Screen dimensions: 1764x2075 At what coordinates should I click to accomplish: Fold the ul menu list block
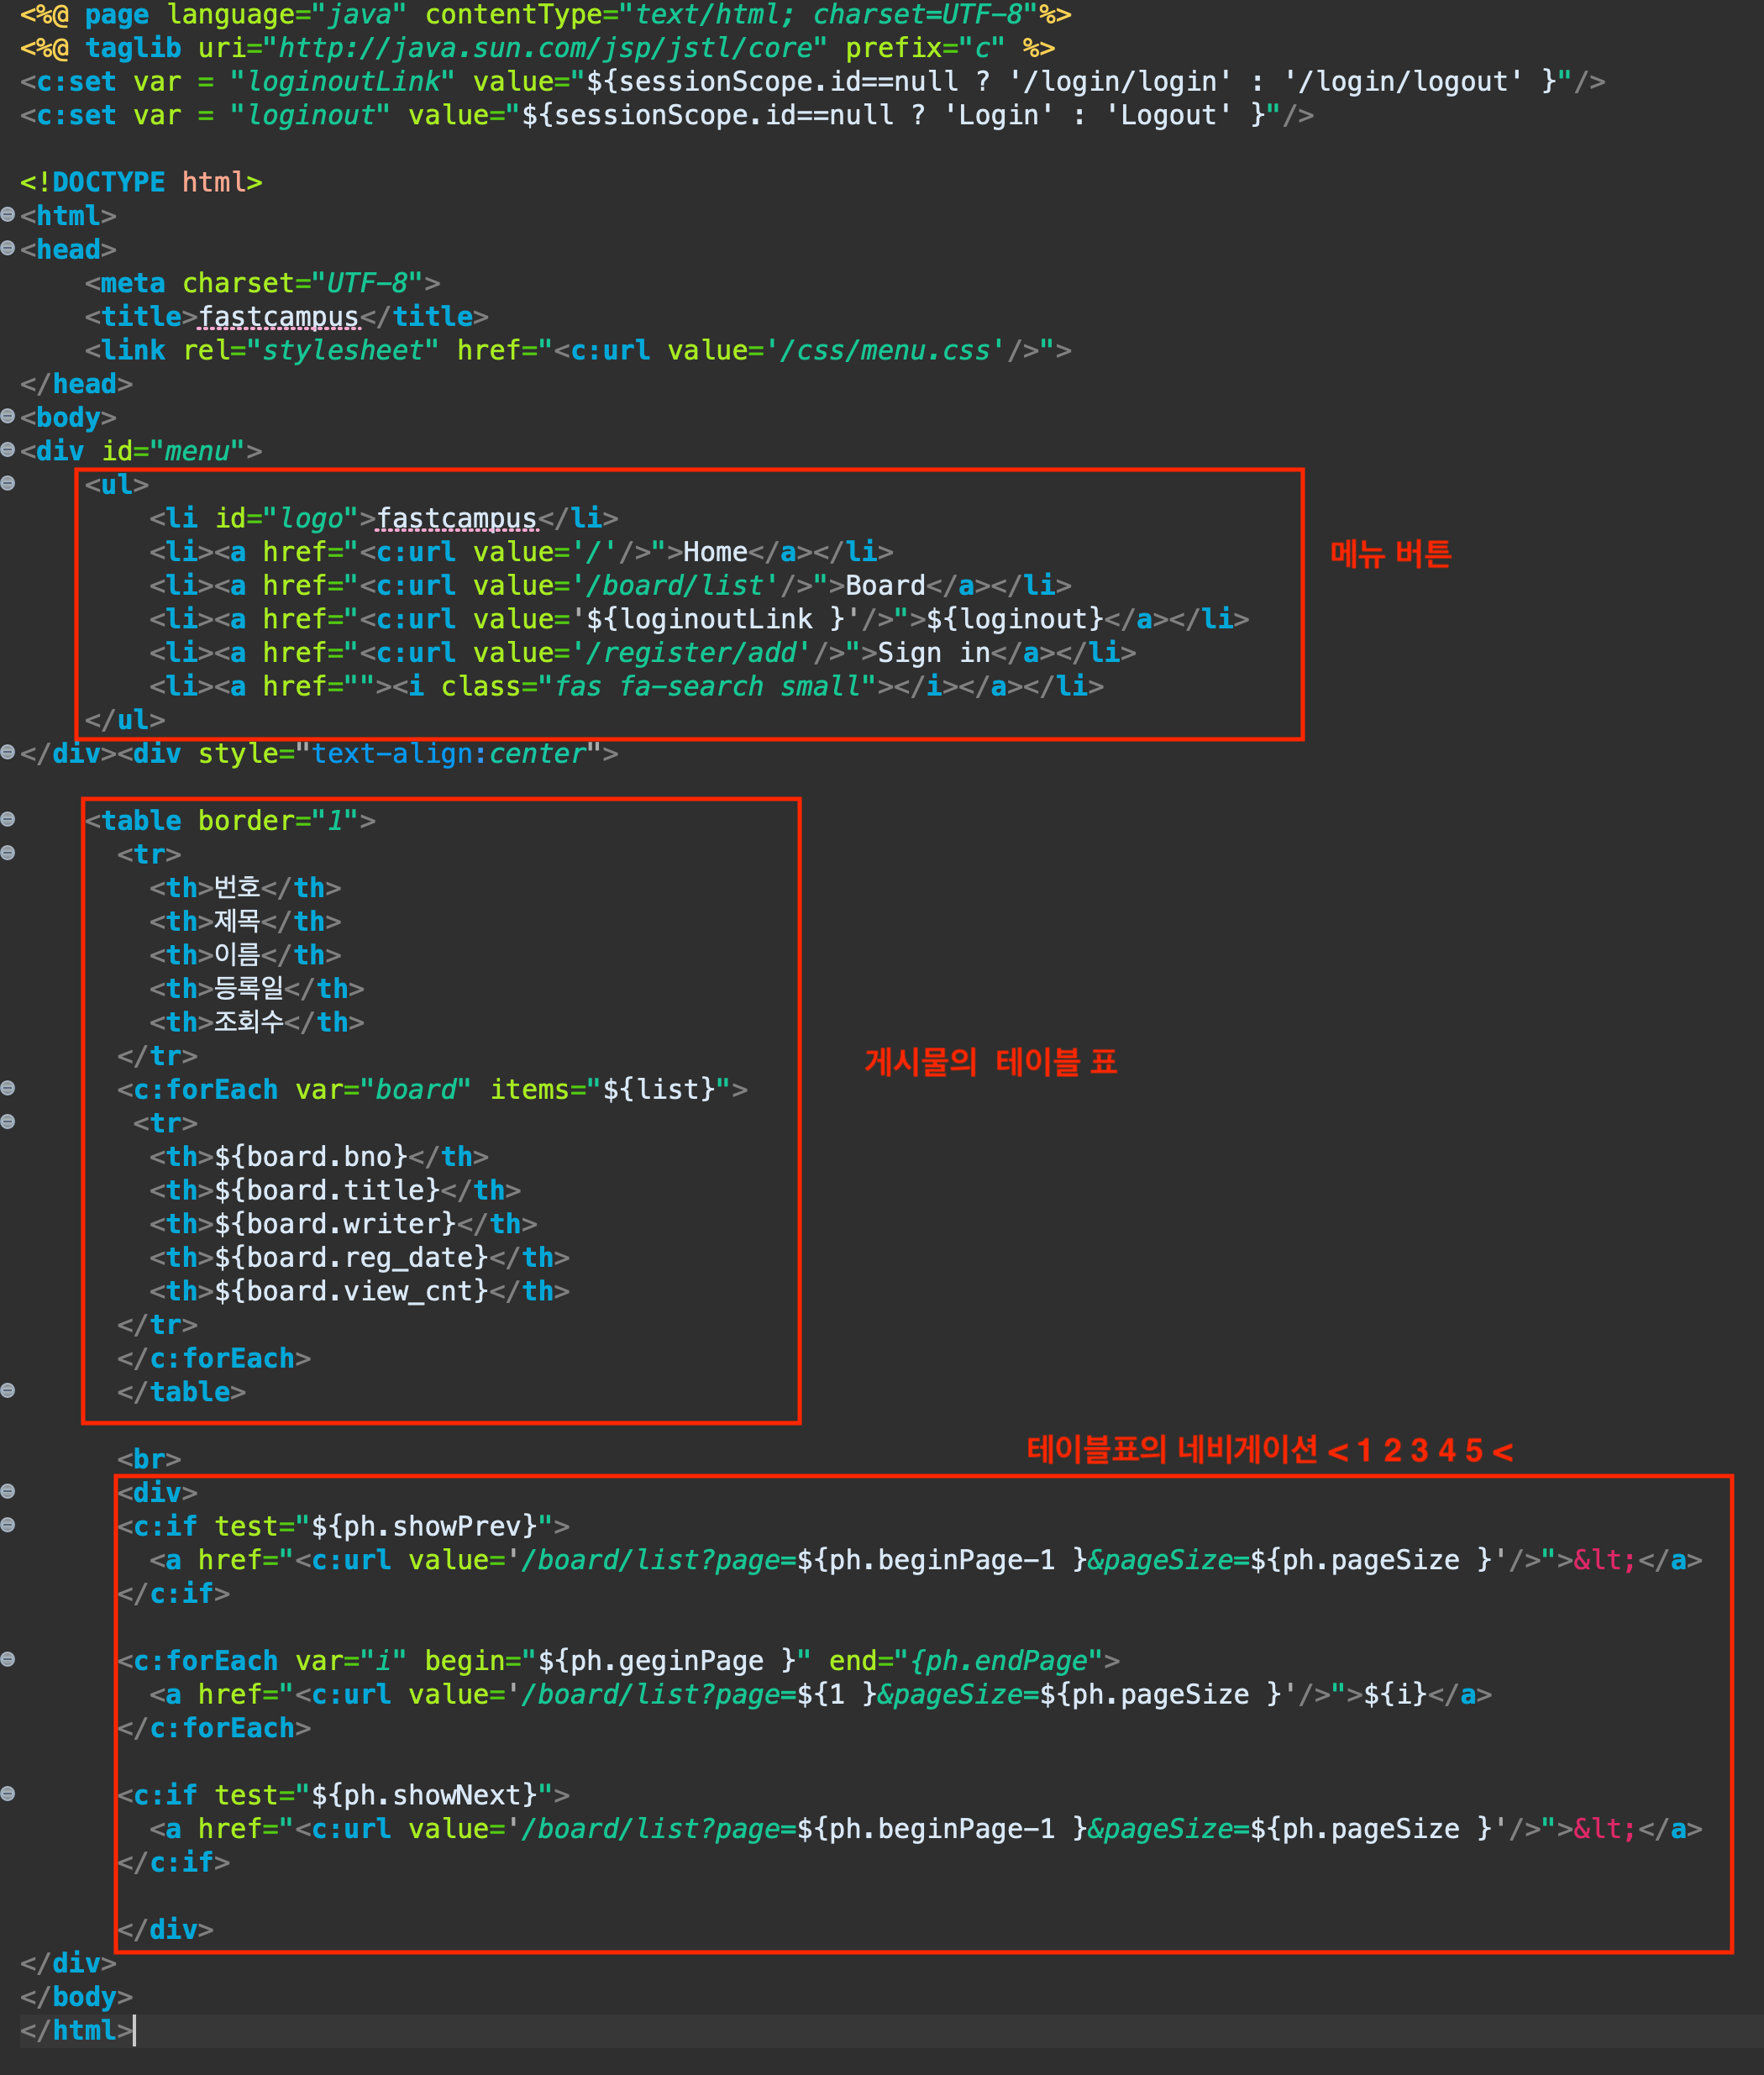tap(8, 484)
